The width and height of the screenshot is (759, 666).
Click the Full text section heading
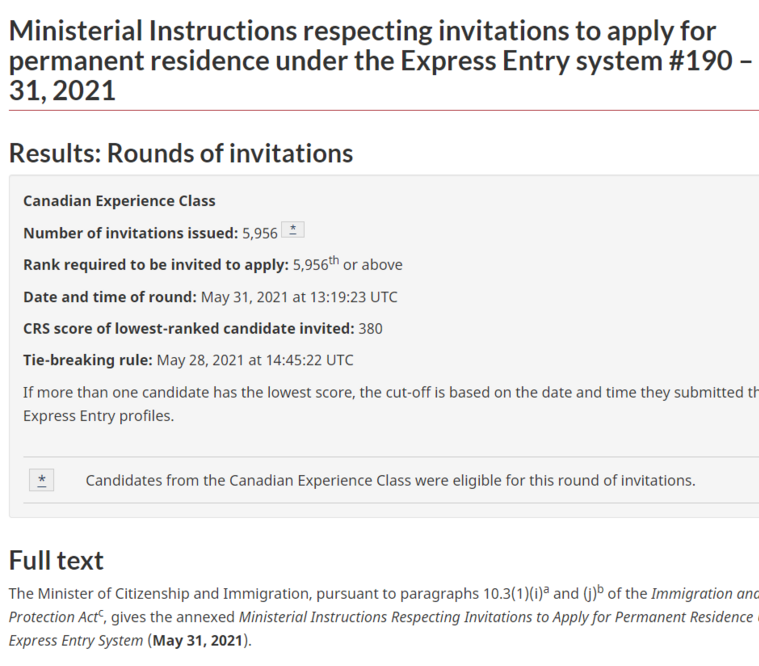point(56,560)
